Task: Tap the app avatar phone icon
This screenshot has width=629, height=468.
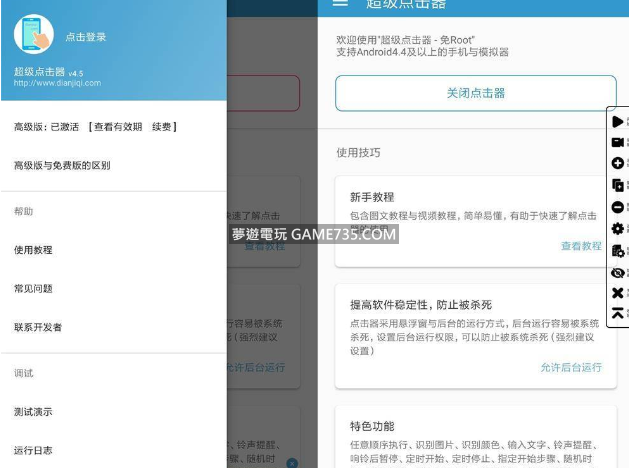Action: (x=34, y=34)
